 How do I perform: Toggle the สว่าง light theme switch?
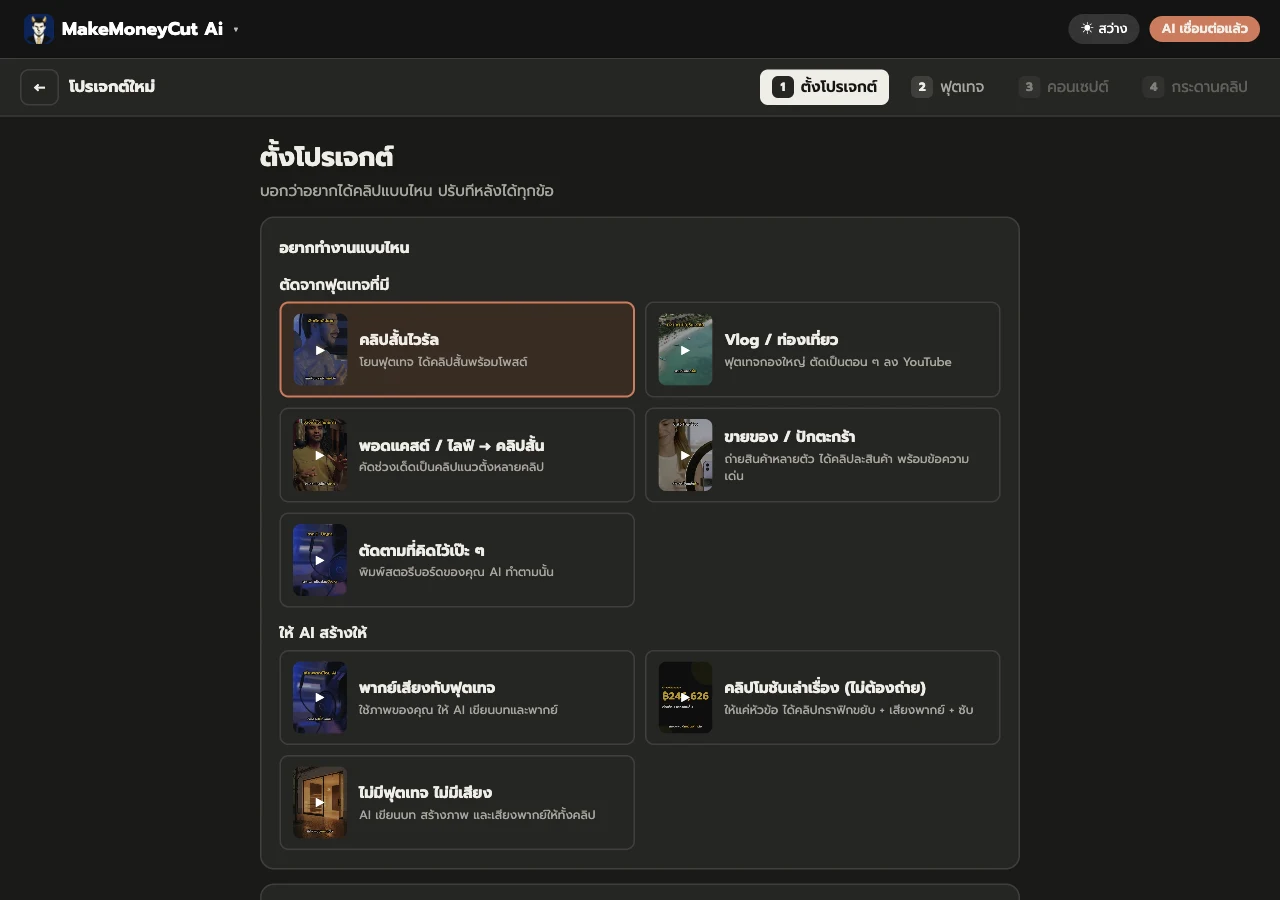click(1103, 29)
